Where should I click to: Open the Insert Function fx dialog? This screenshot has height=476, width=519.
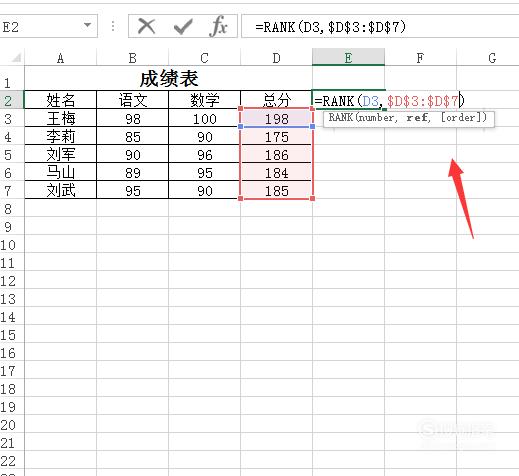click(218, 26)
